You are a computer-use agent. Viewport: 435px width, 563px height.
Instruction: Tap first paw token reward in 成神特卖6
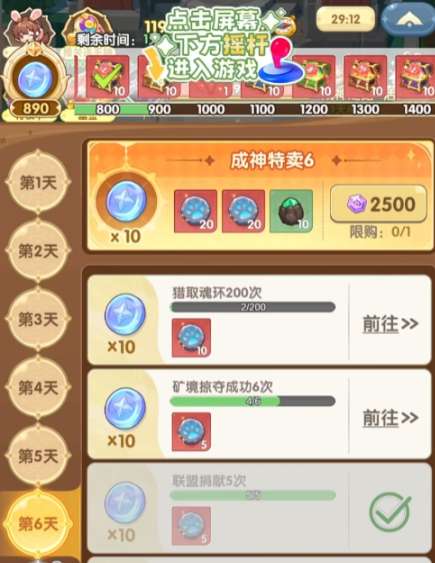[x=195, y=211]
